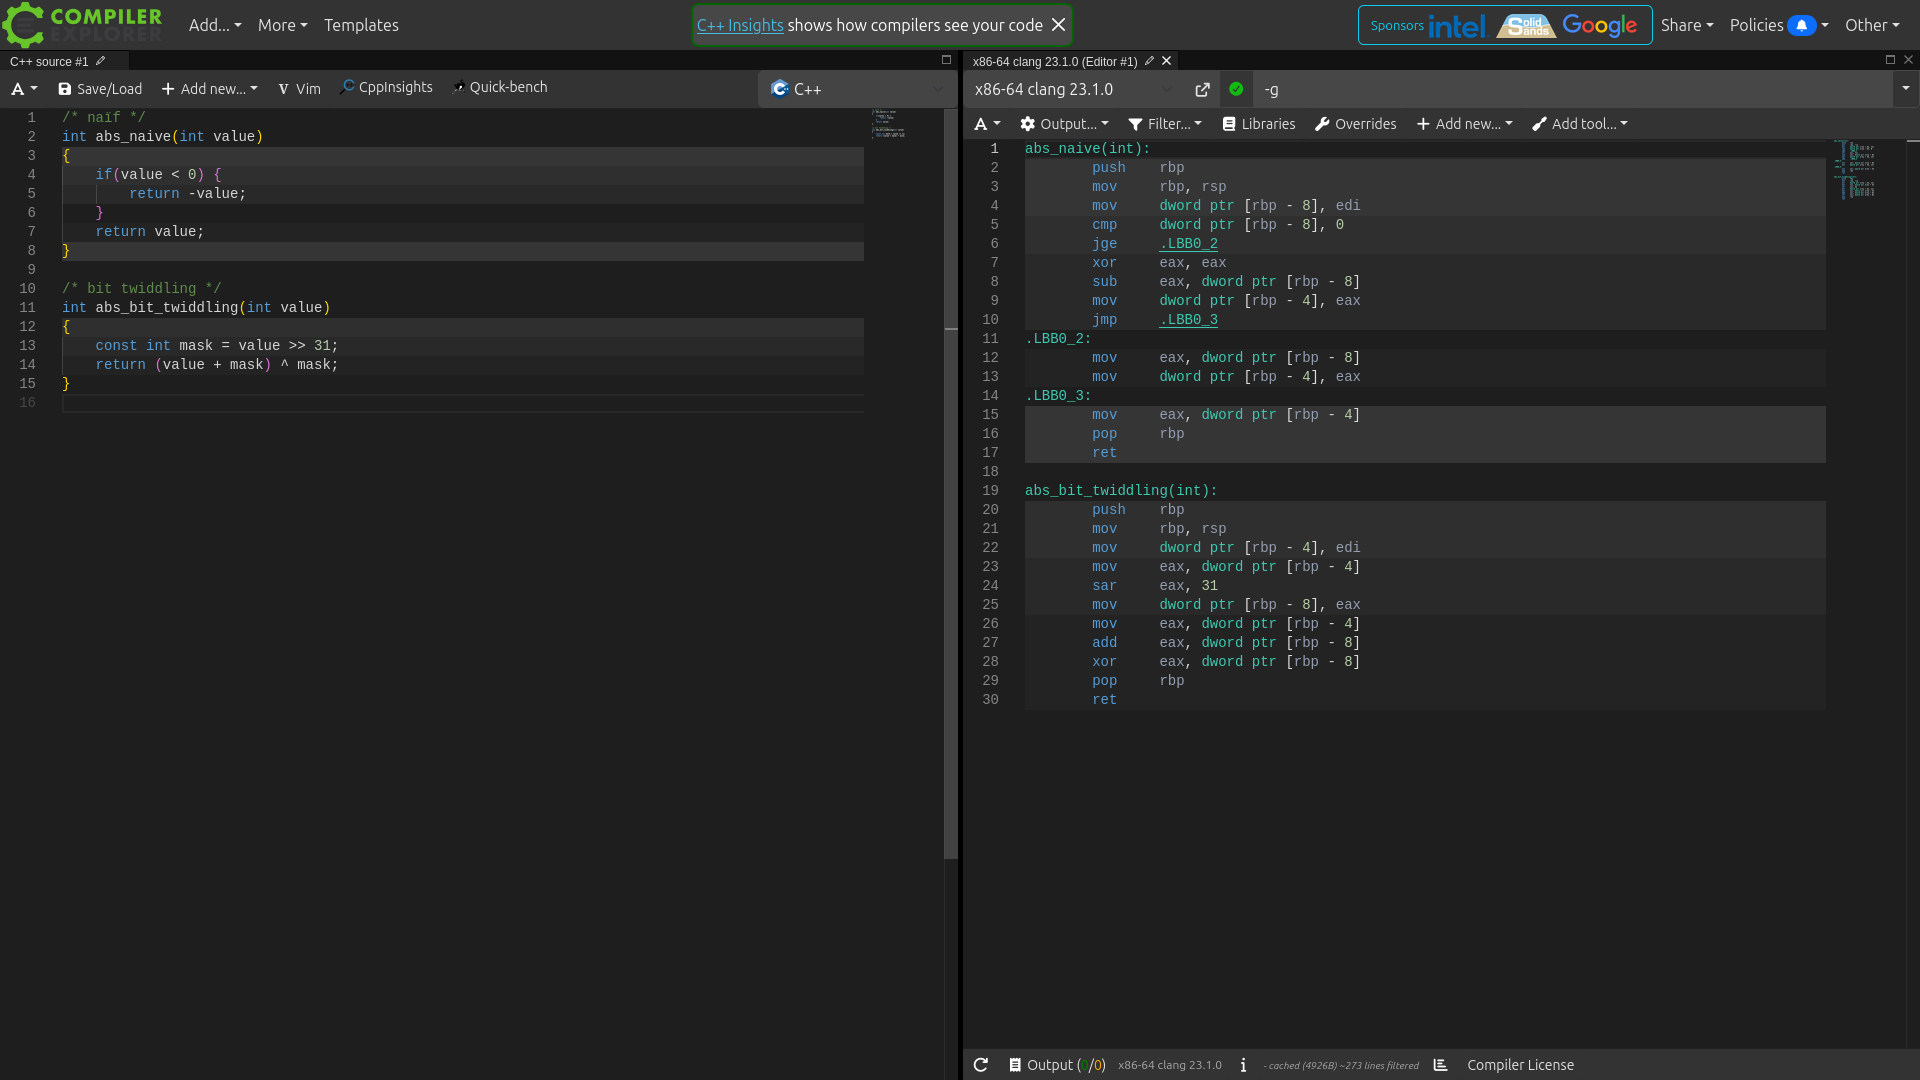The width and height of the screenshot is (1920, 1080).
Task: Rename the clang compiler tab via its pencil icon
Action: (1149, 61)
